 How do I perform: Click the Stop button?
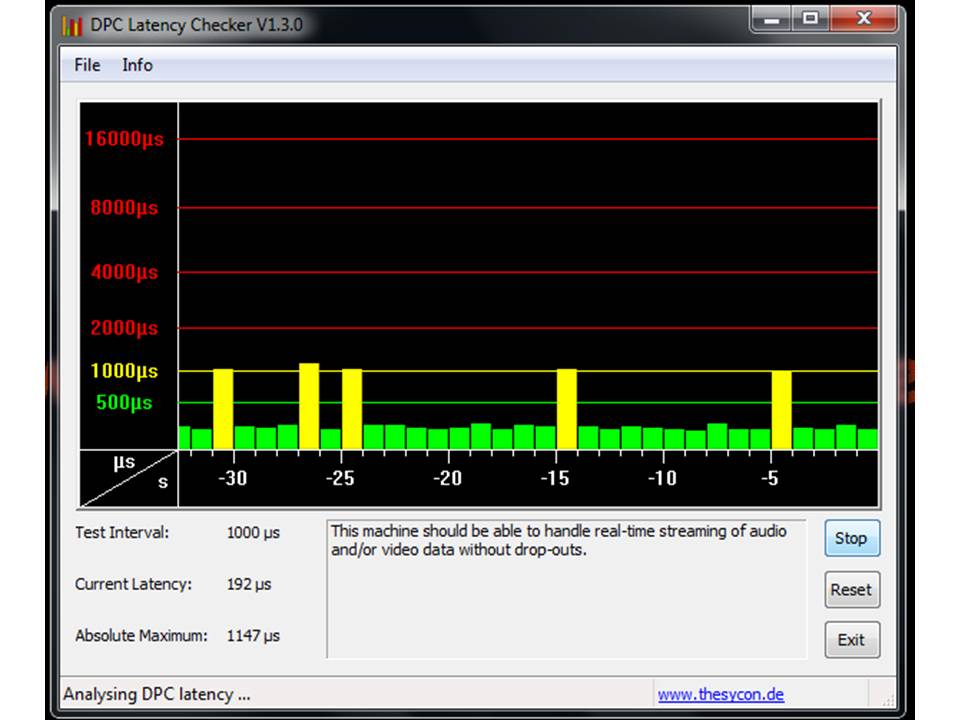point(852,538)
